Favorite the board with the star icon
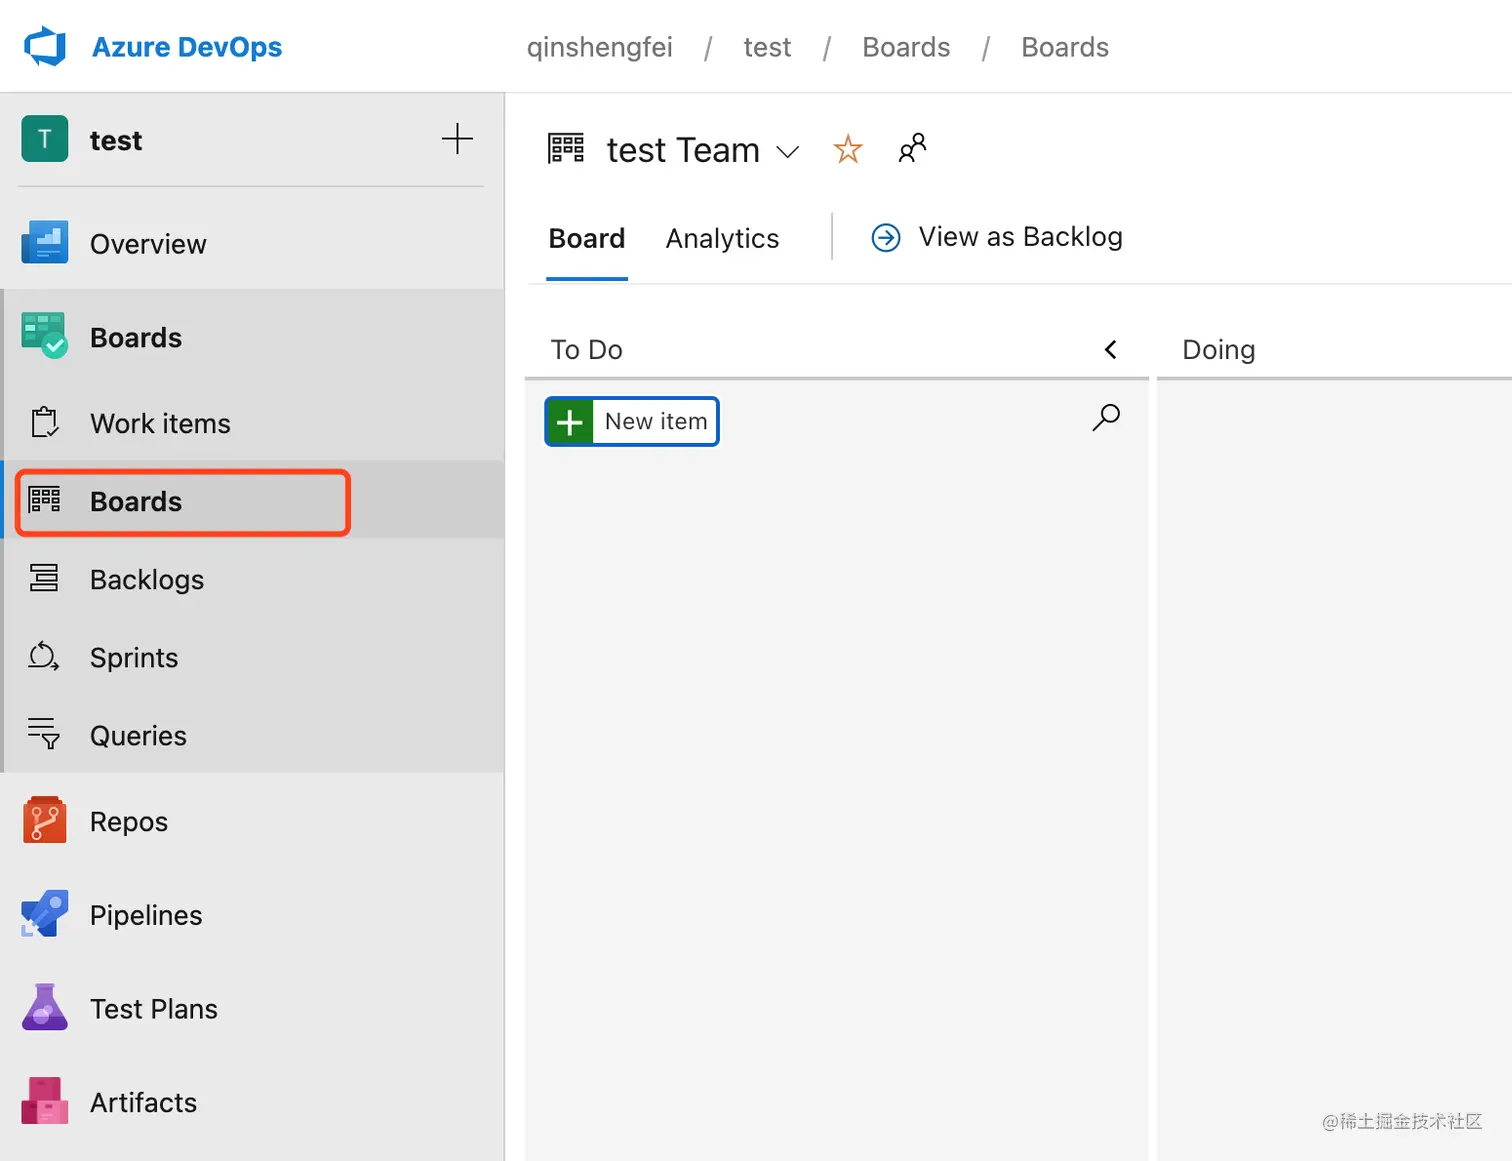 pyautogui.click(x=848, y=149)
